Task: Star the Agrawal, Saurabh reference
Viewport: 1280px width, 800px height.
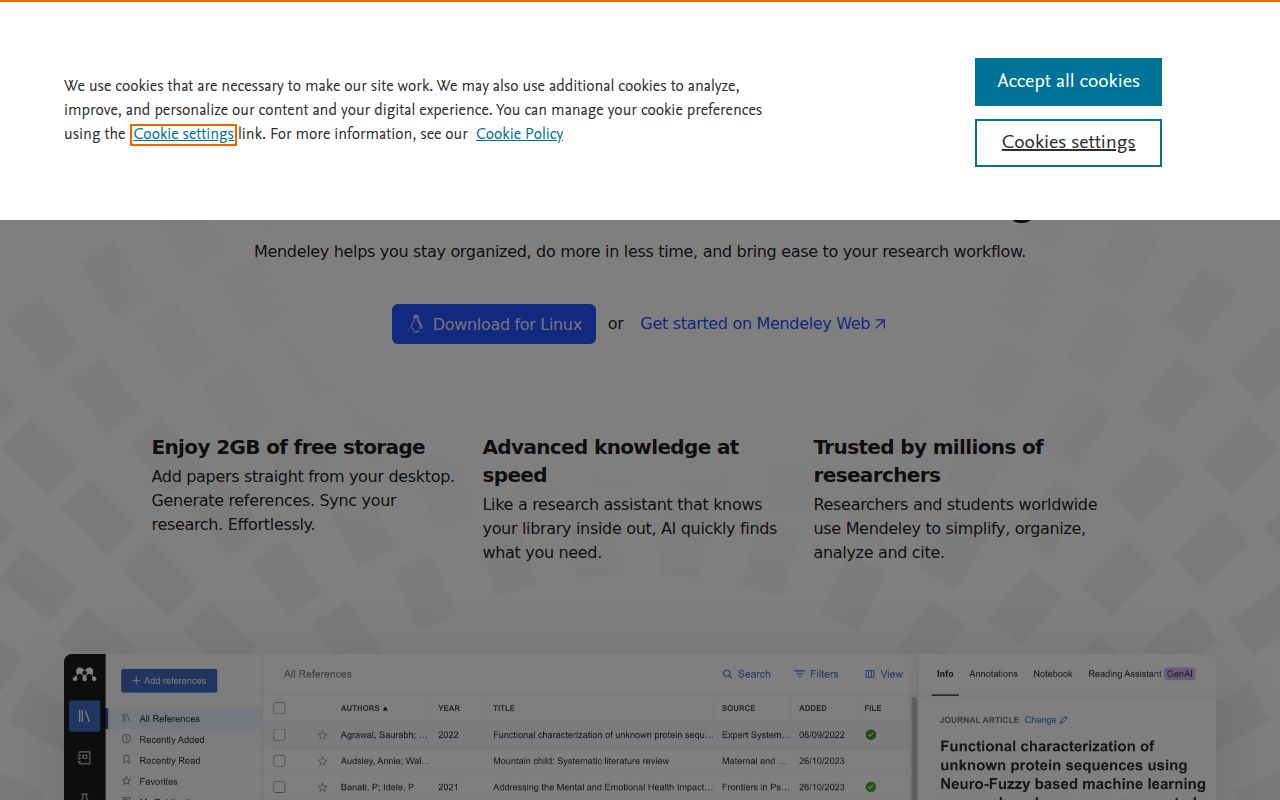Action: coord(322,735)
